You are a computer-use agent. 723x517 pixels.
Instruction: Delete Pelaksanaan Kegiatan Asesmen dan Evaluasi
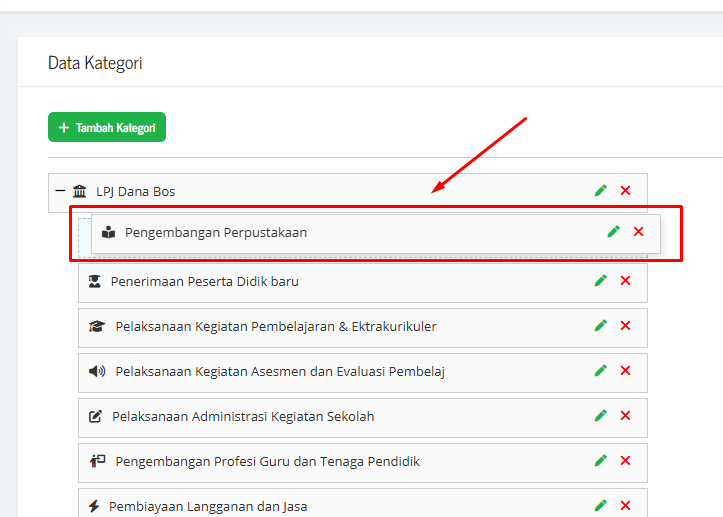coord(626,371)
